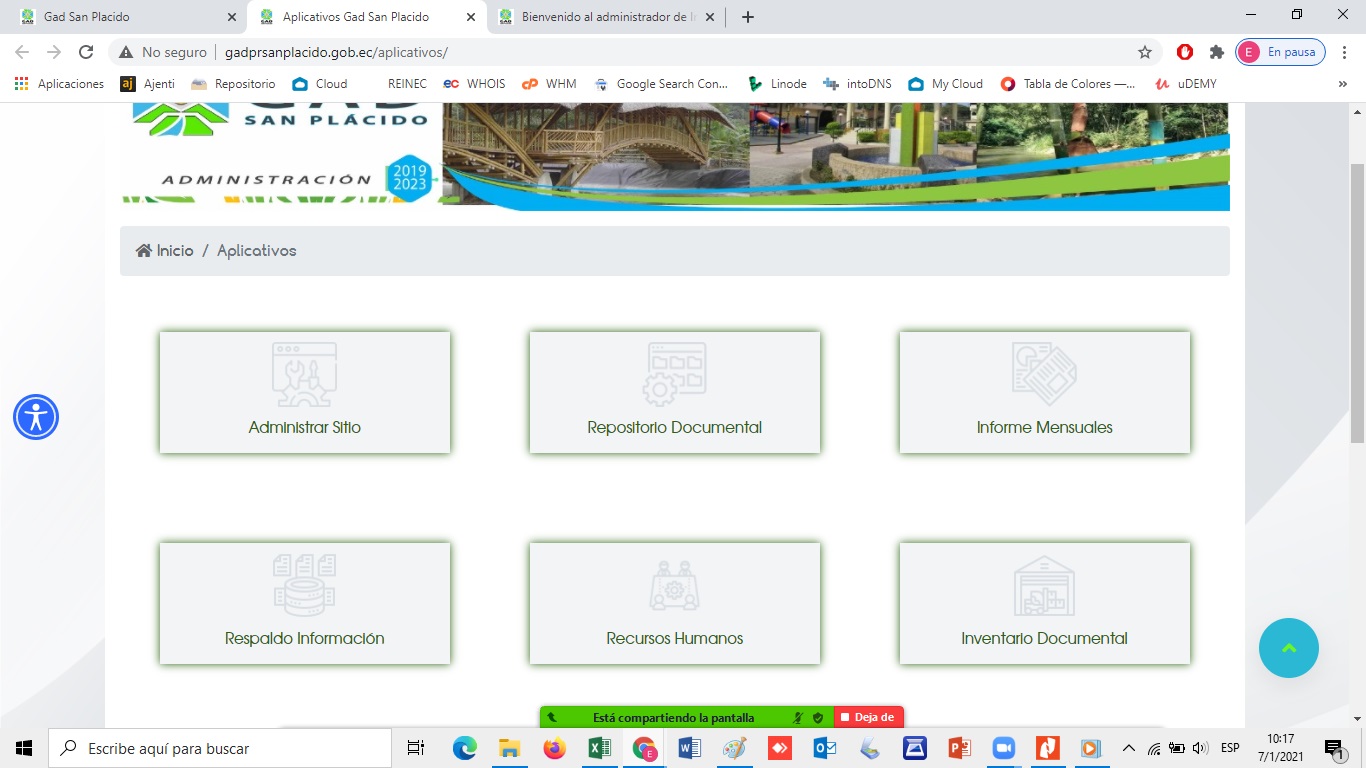Click the scroll-to-top arrow button
Screen dimensions: 1366x768
tap(1288, 648)
